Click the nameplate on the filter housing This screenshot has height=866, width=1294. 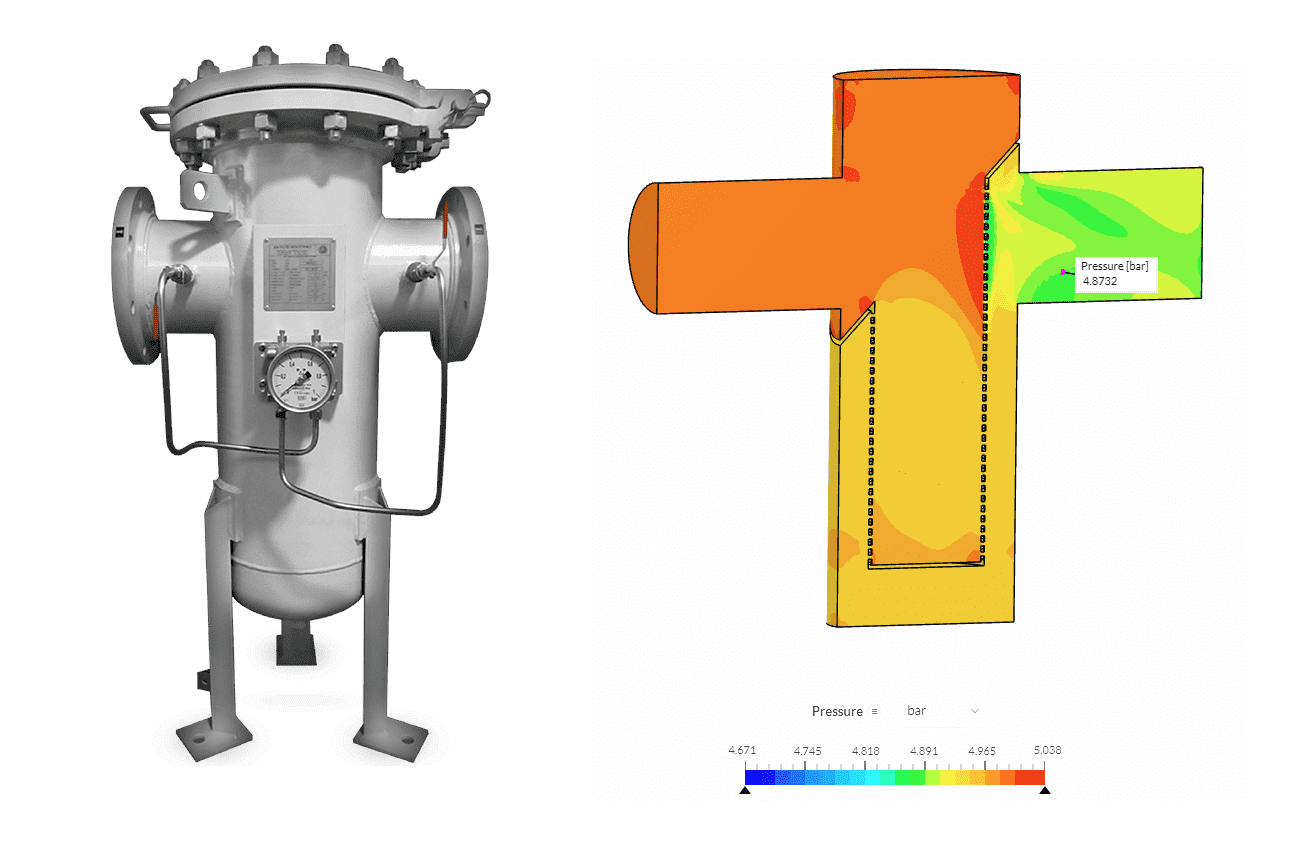click(298, 273)
